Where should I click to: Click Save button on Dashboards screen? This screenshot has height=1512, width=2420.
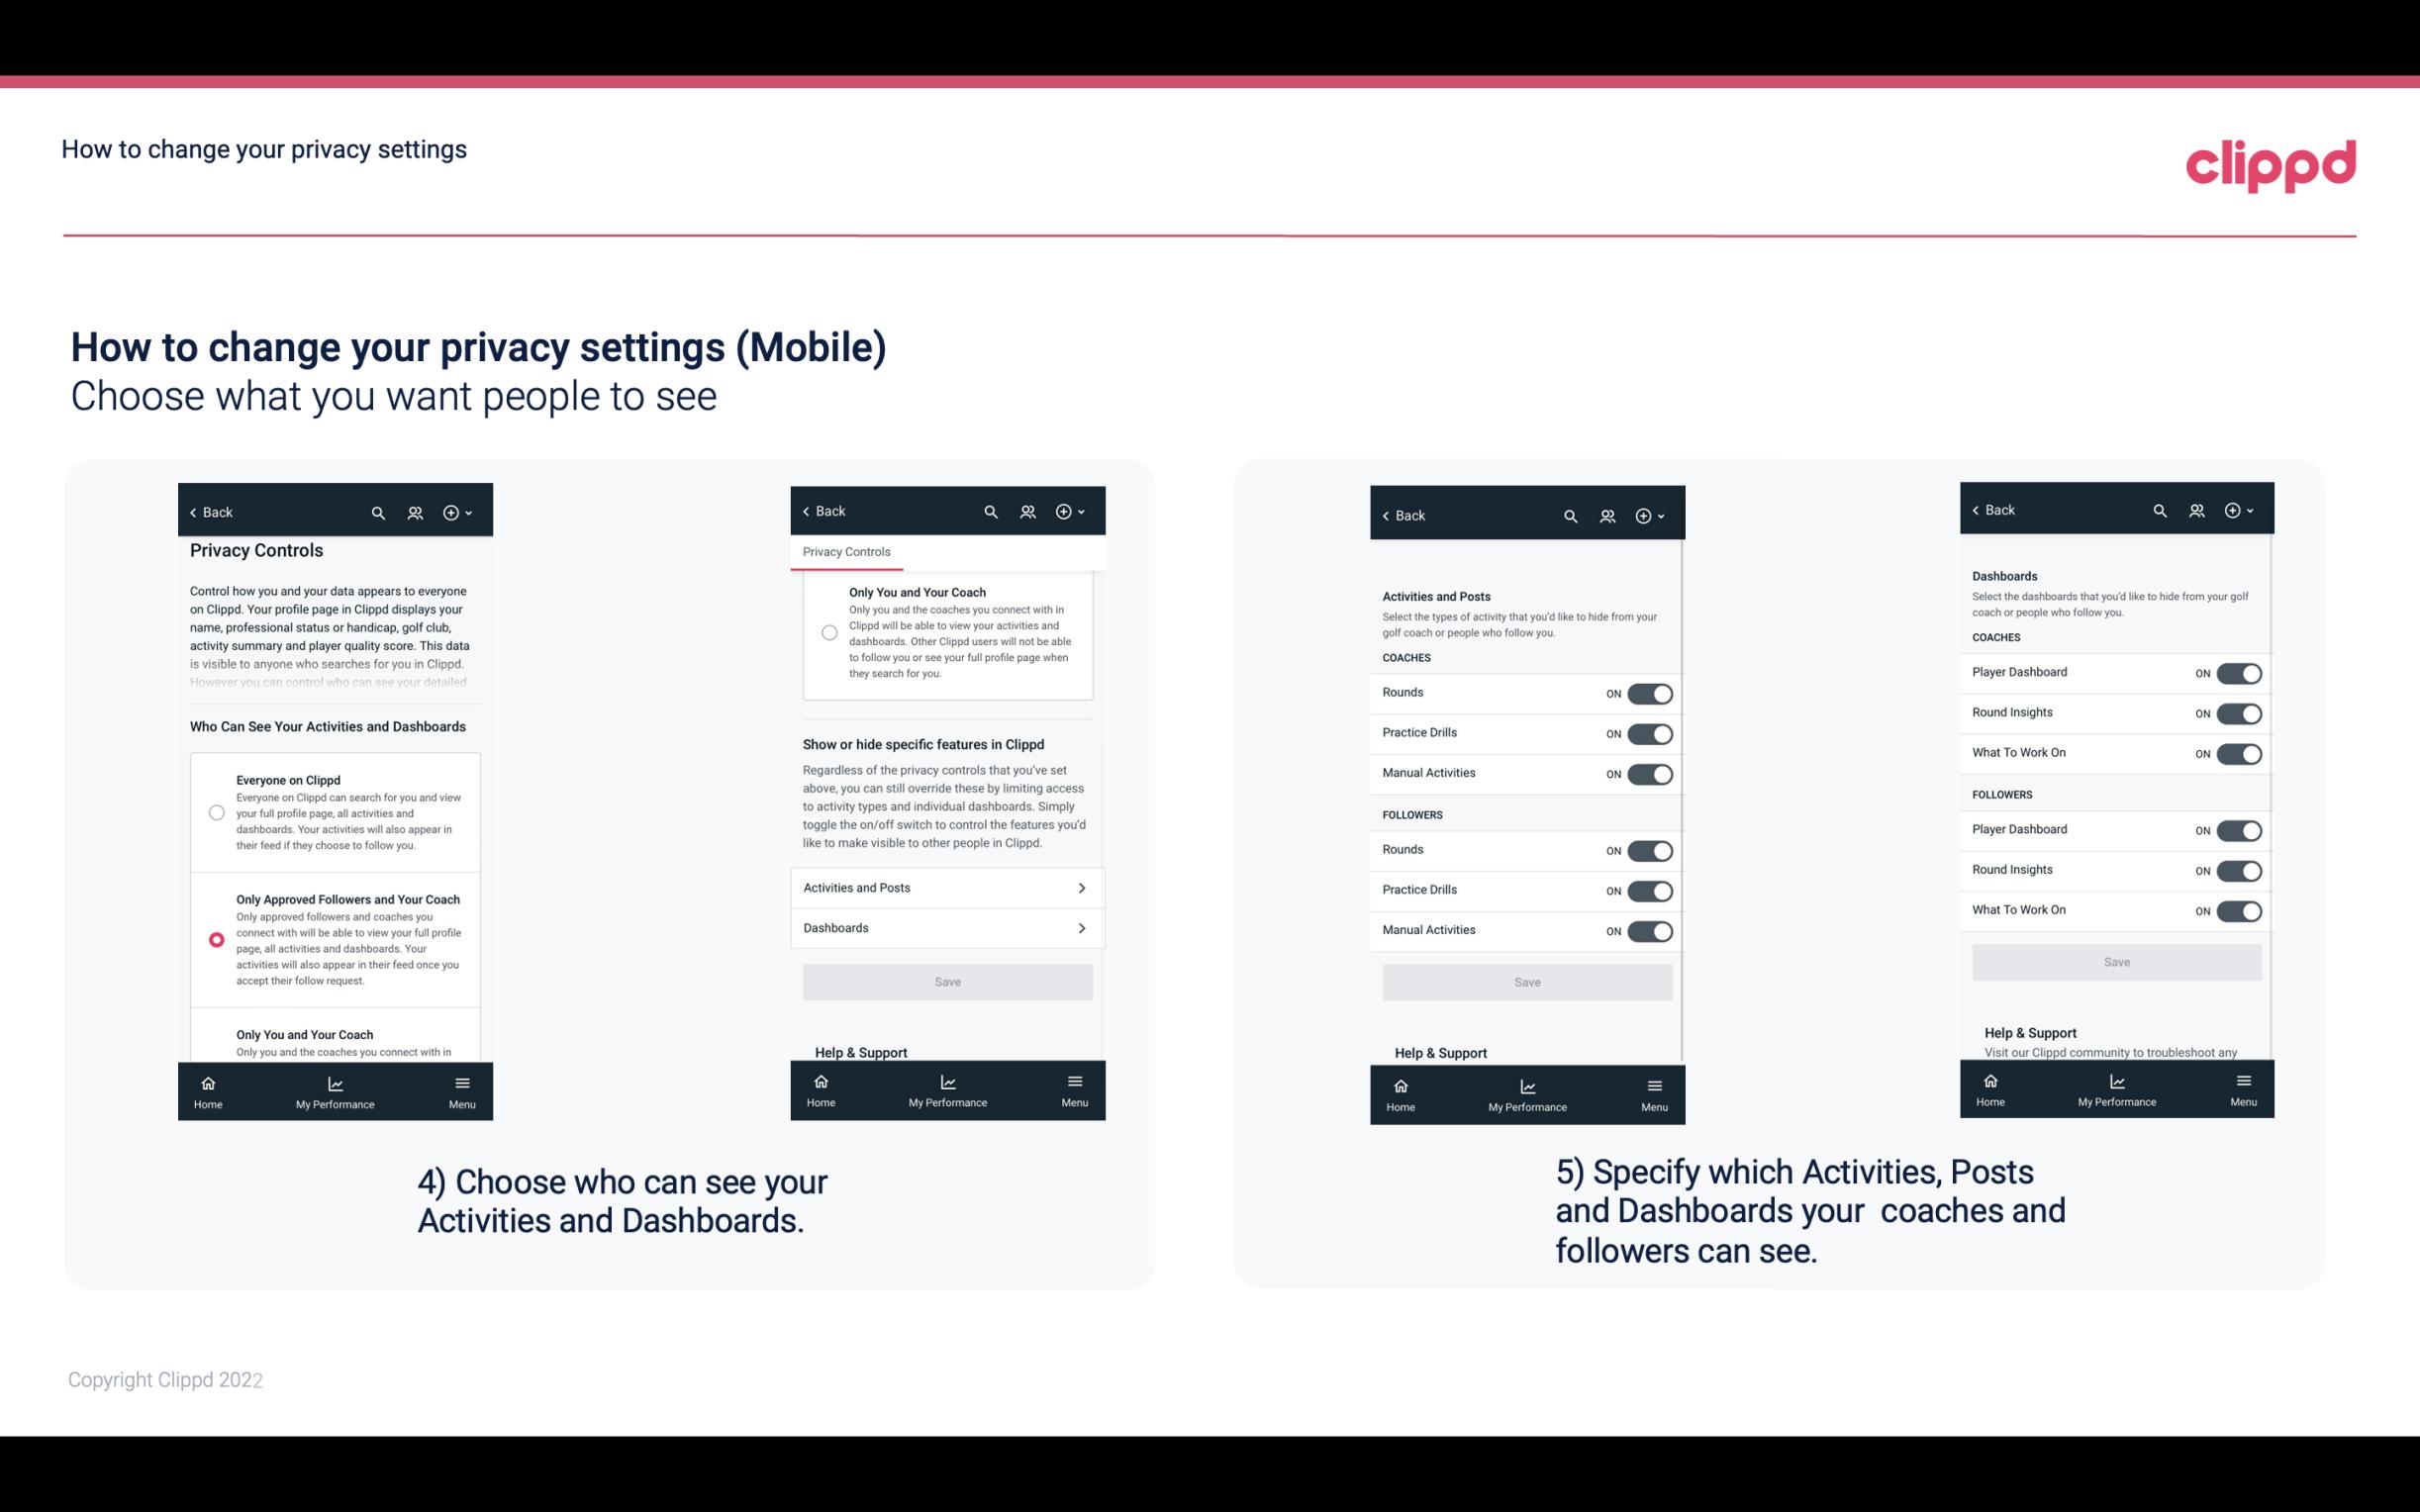tap(2115, 960)
